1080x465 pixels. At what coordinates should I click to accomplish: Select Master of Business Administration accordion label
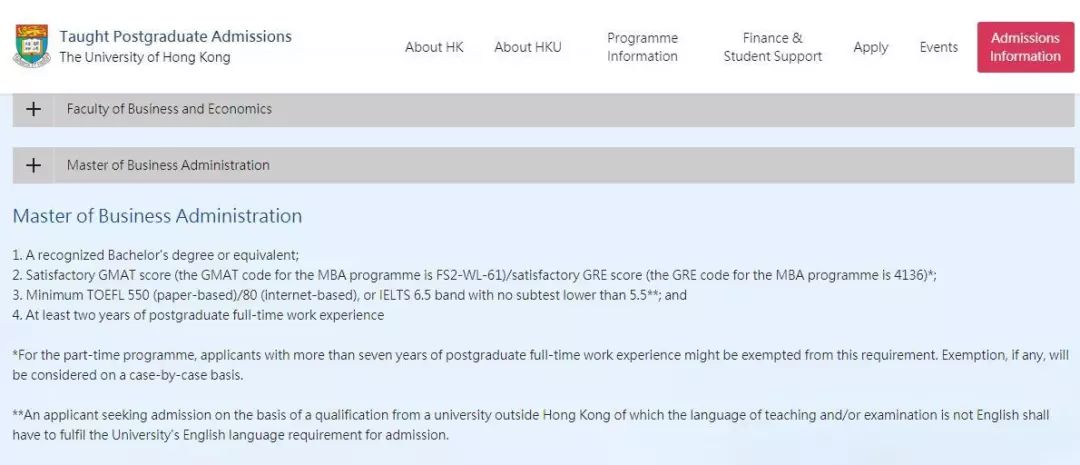click(168, 165)
